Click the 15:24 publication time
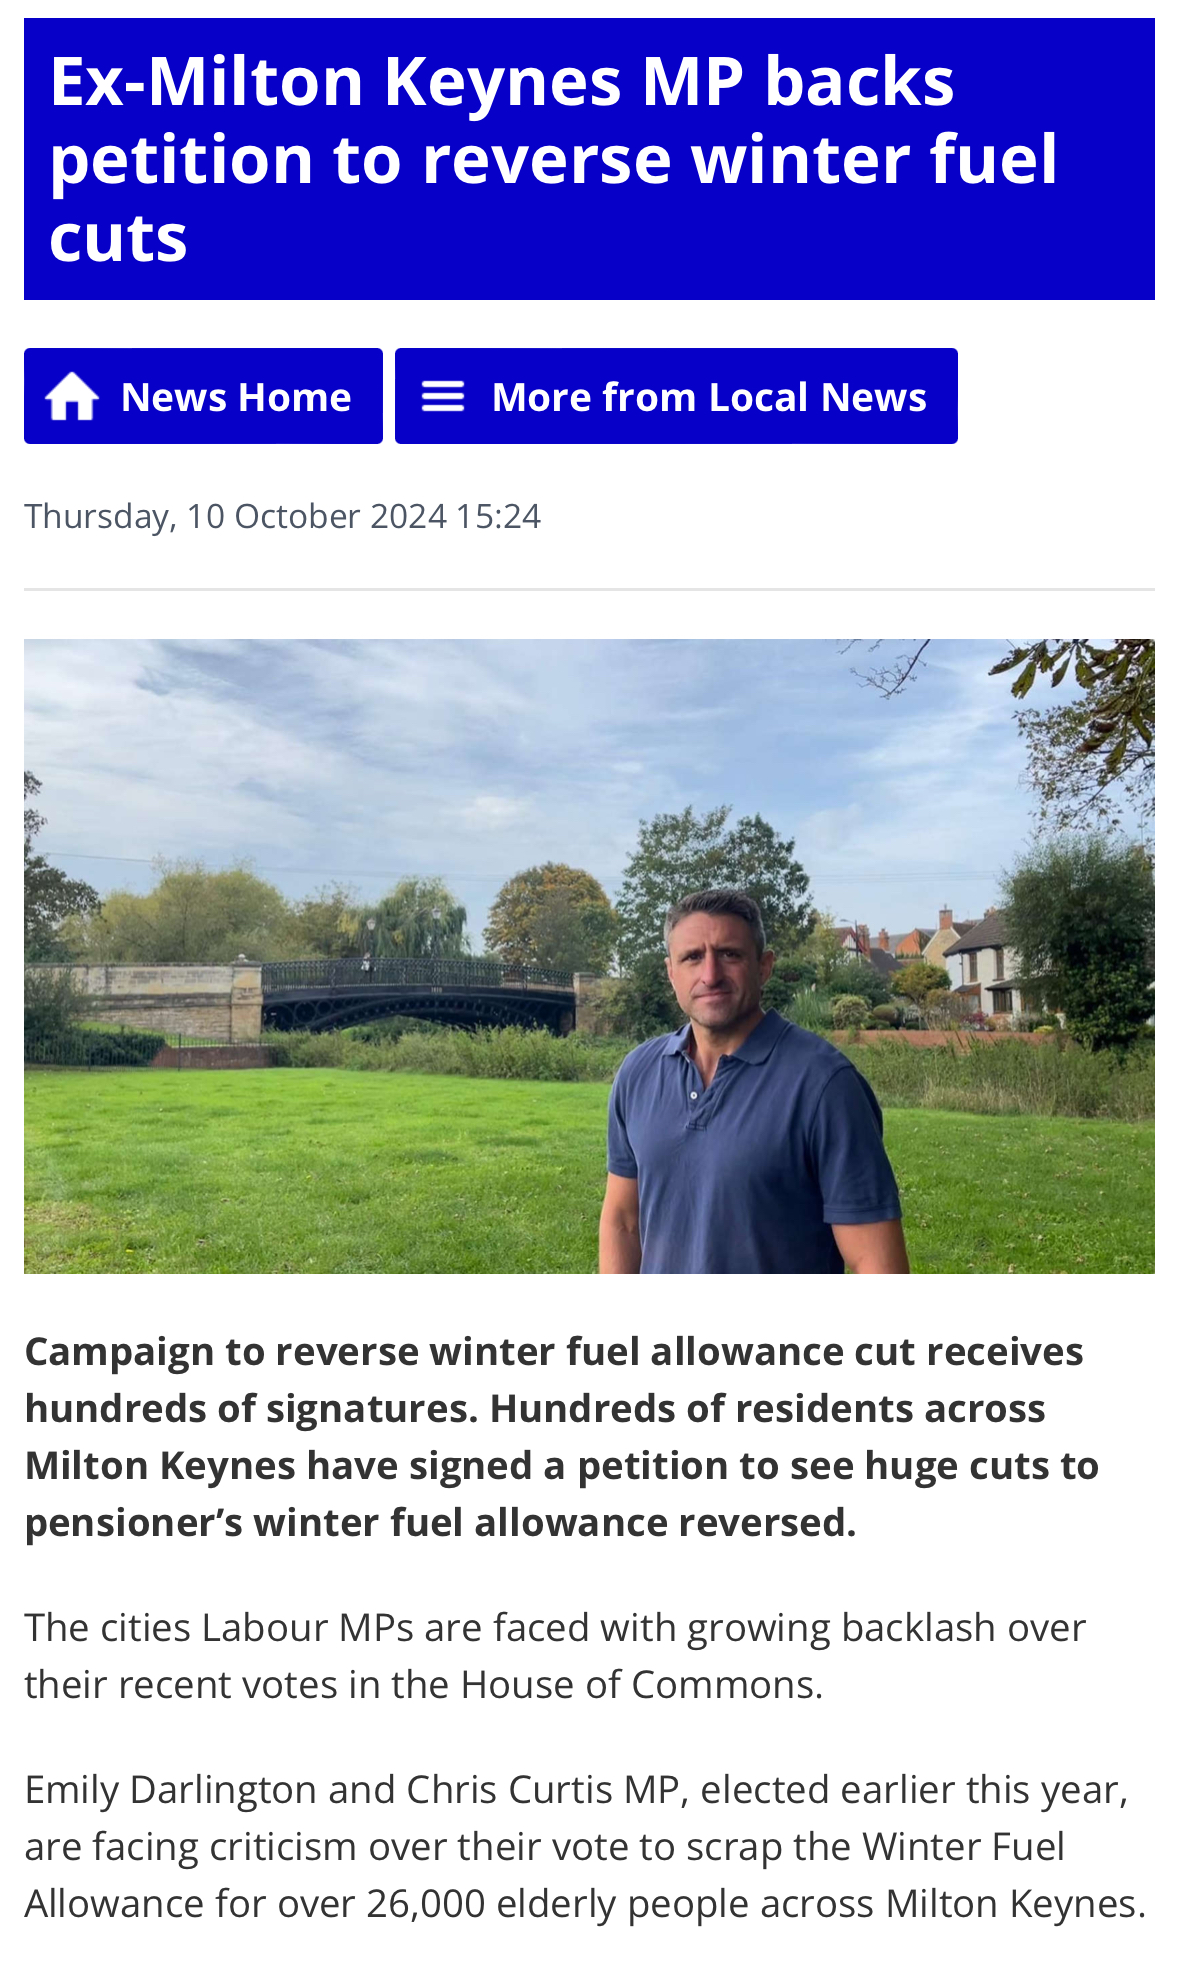This screenshot has width=1179, height=1962. pyautogui.click(x=498, y=516)
